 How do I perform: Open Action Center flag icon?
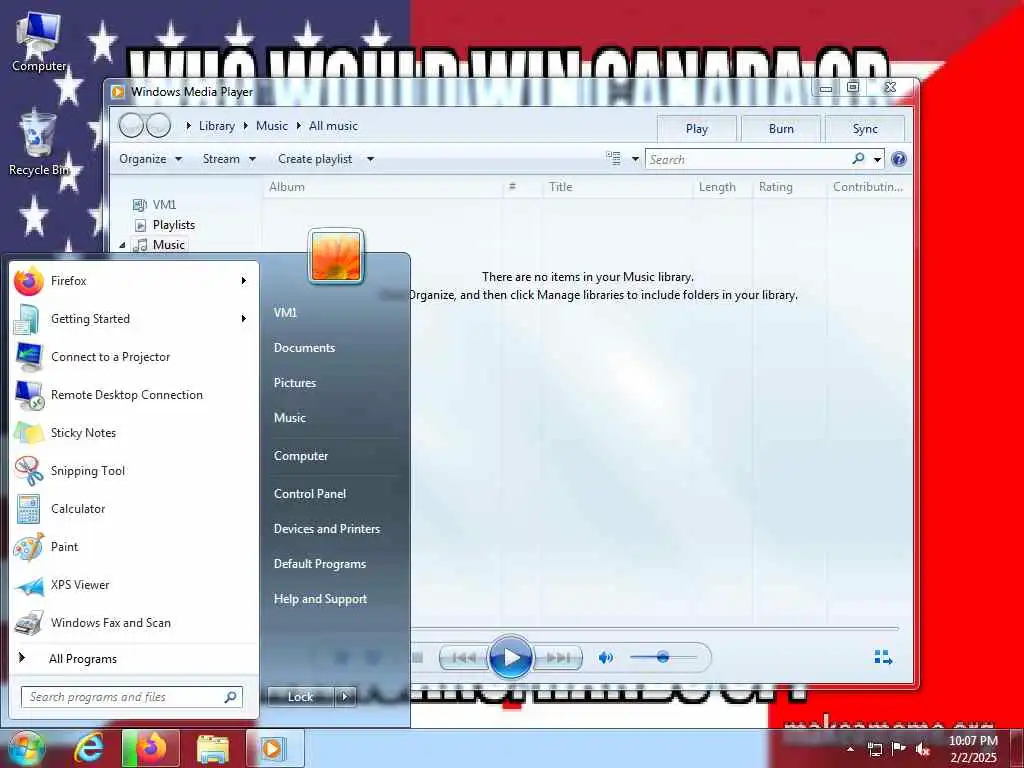click(x=899, y=749)
